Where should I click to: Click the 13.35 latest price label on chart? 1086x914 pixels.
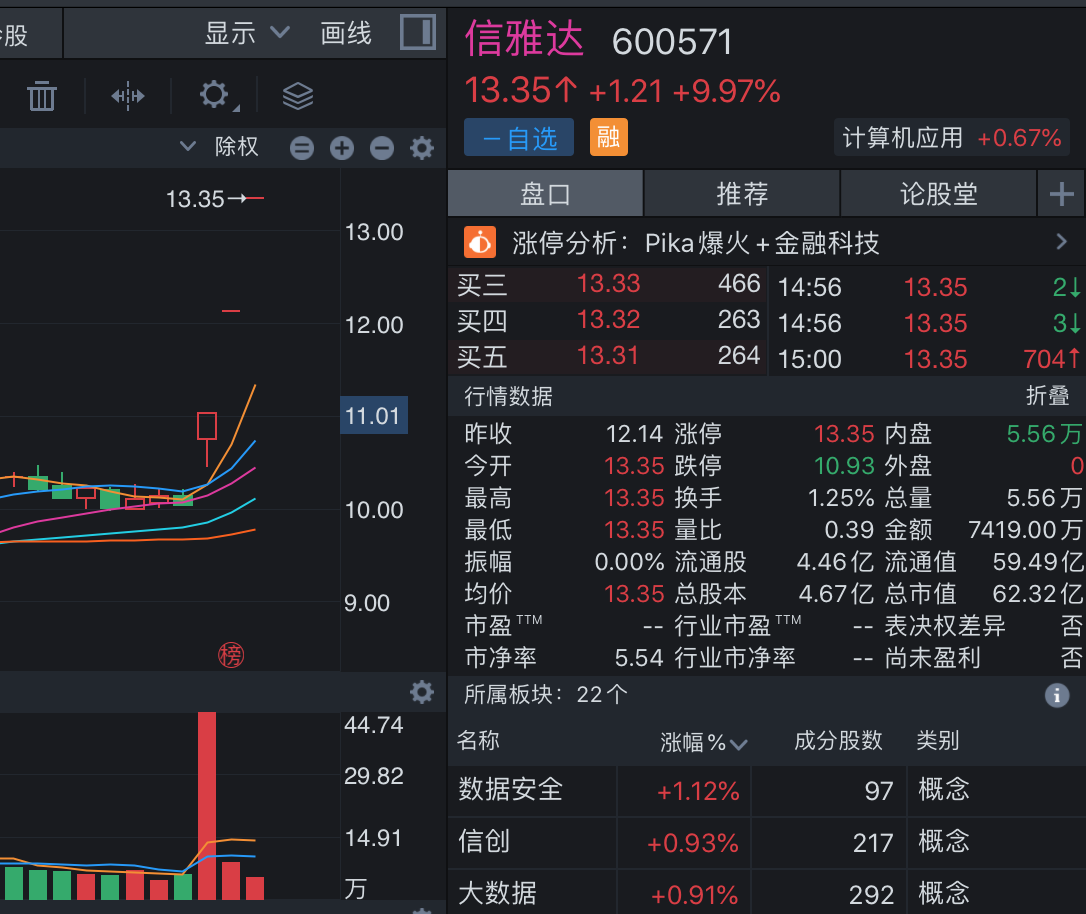point(195,199)
